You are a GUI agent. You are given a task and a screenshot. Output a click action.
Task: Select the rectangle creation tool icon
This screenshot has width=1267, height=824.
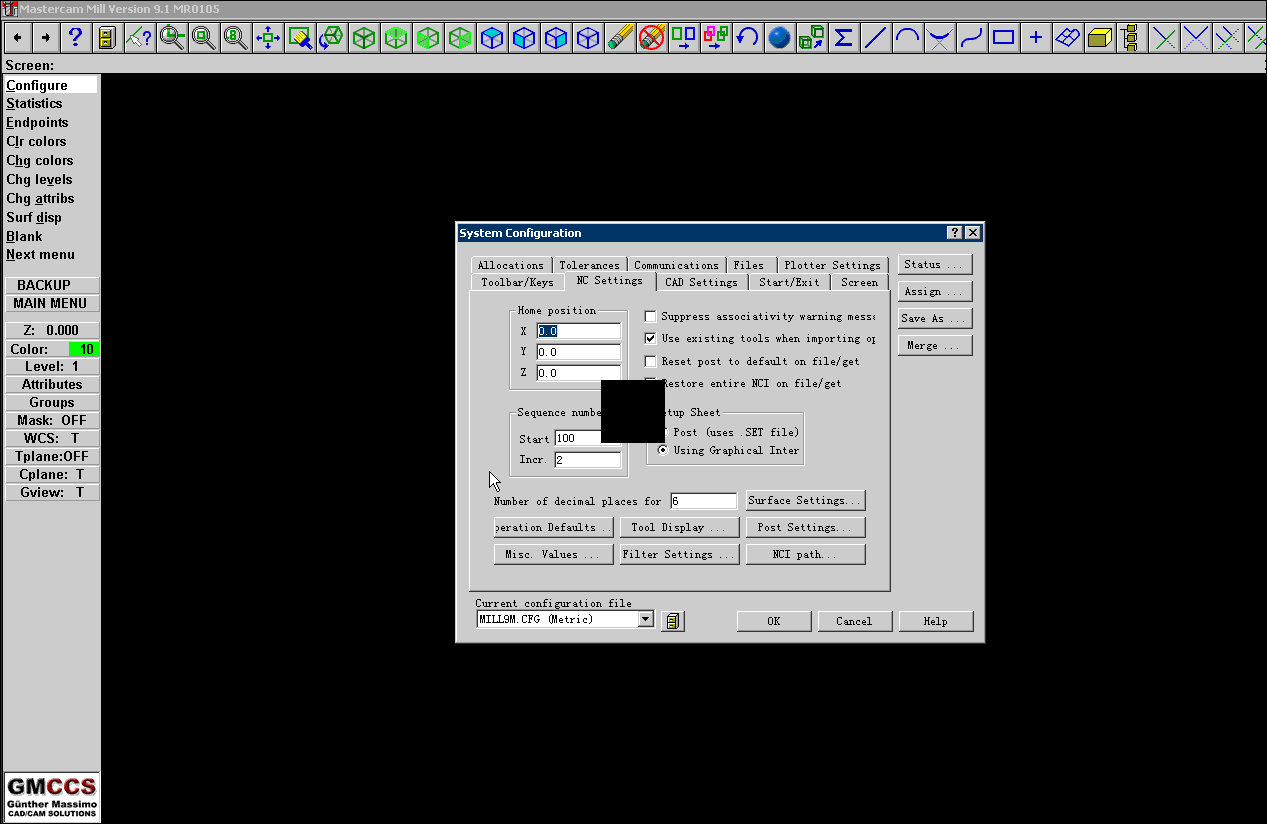click(1003, 38)
